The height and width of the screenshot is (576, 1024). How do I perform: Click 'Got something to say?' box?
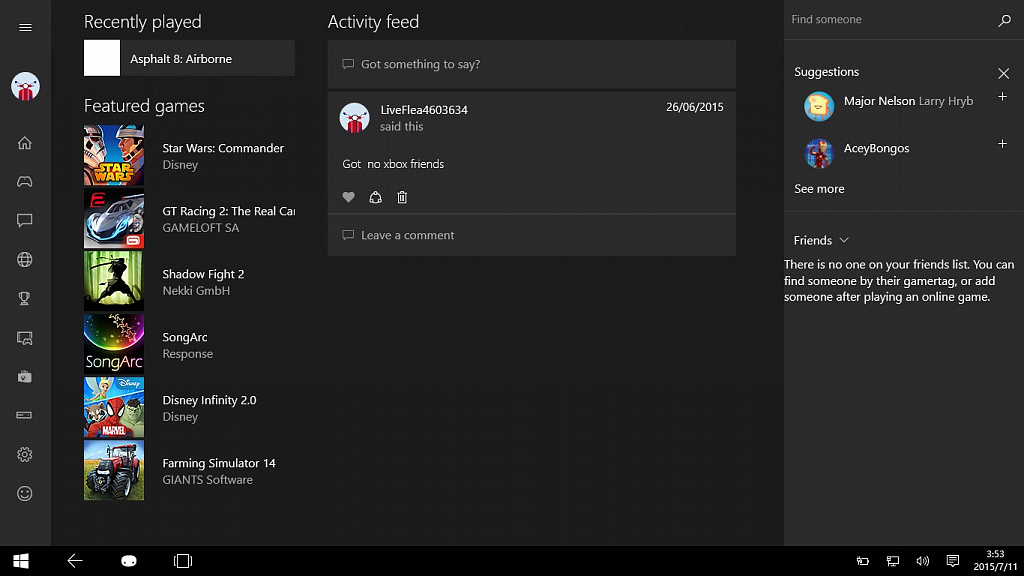click(x=532, y=64)
